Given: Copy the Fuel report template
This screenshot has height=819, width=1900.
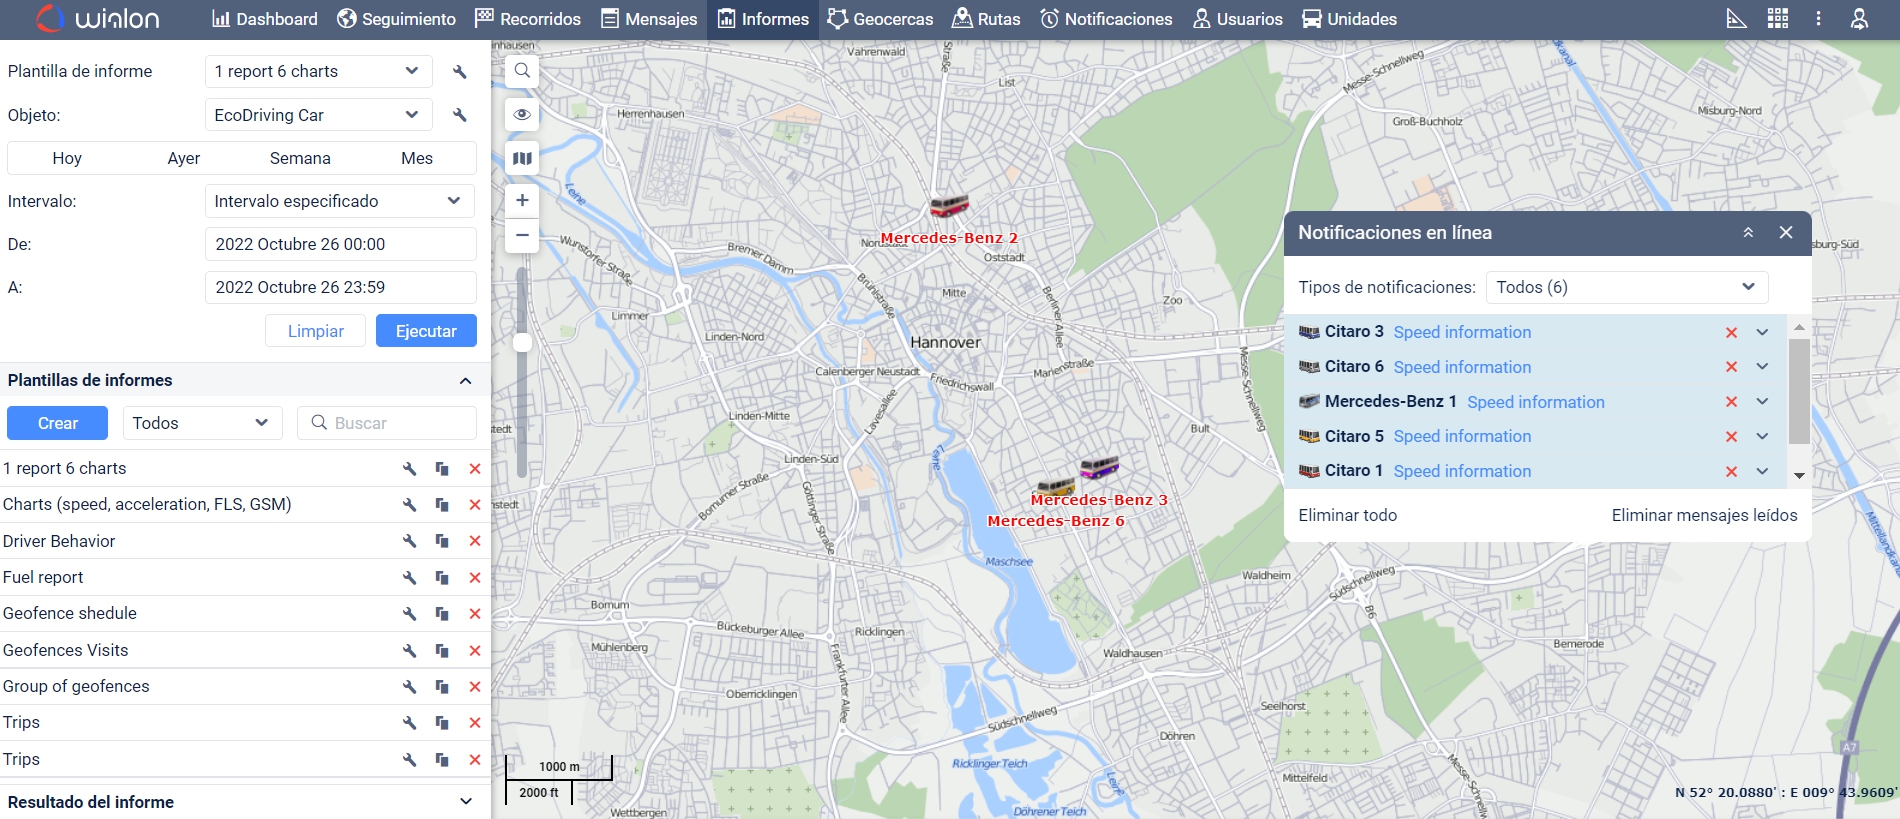Looking at the screenshot, I should pyautogui.click(x=442, y=578).
